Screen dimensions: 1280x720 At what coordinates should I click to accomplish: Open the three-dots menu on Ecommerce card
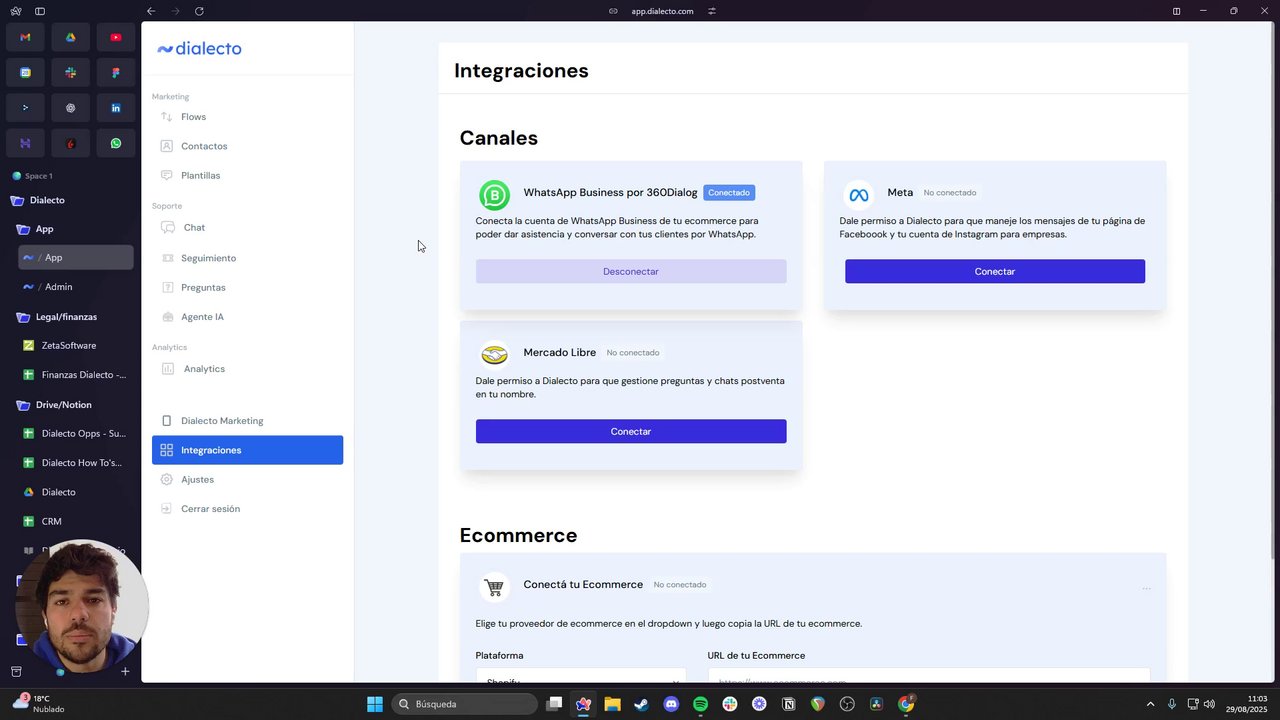coord(1146,588)
